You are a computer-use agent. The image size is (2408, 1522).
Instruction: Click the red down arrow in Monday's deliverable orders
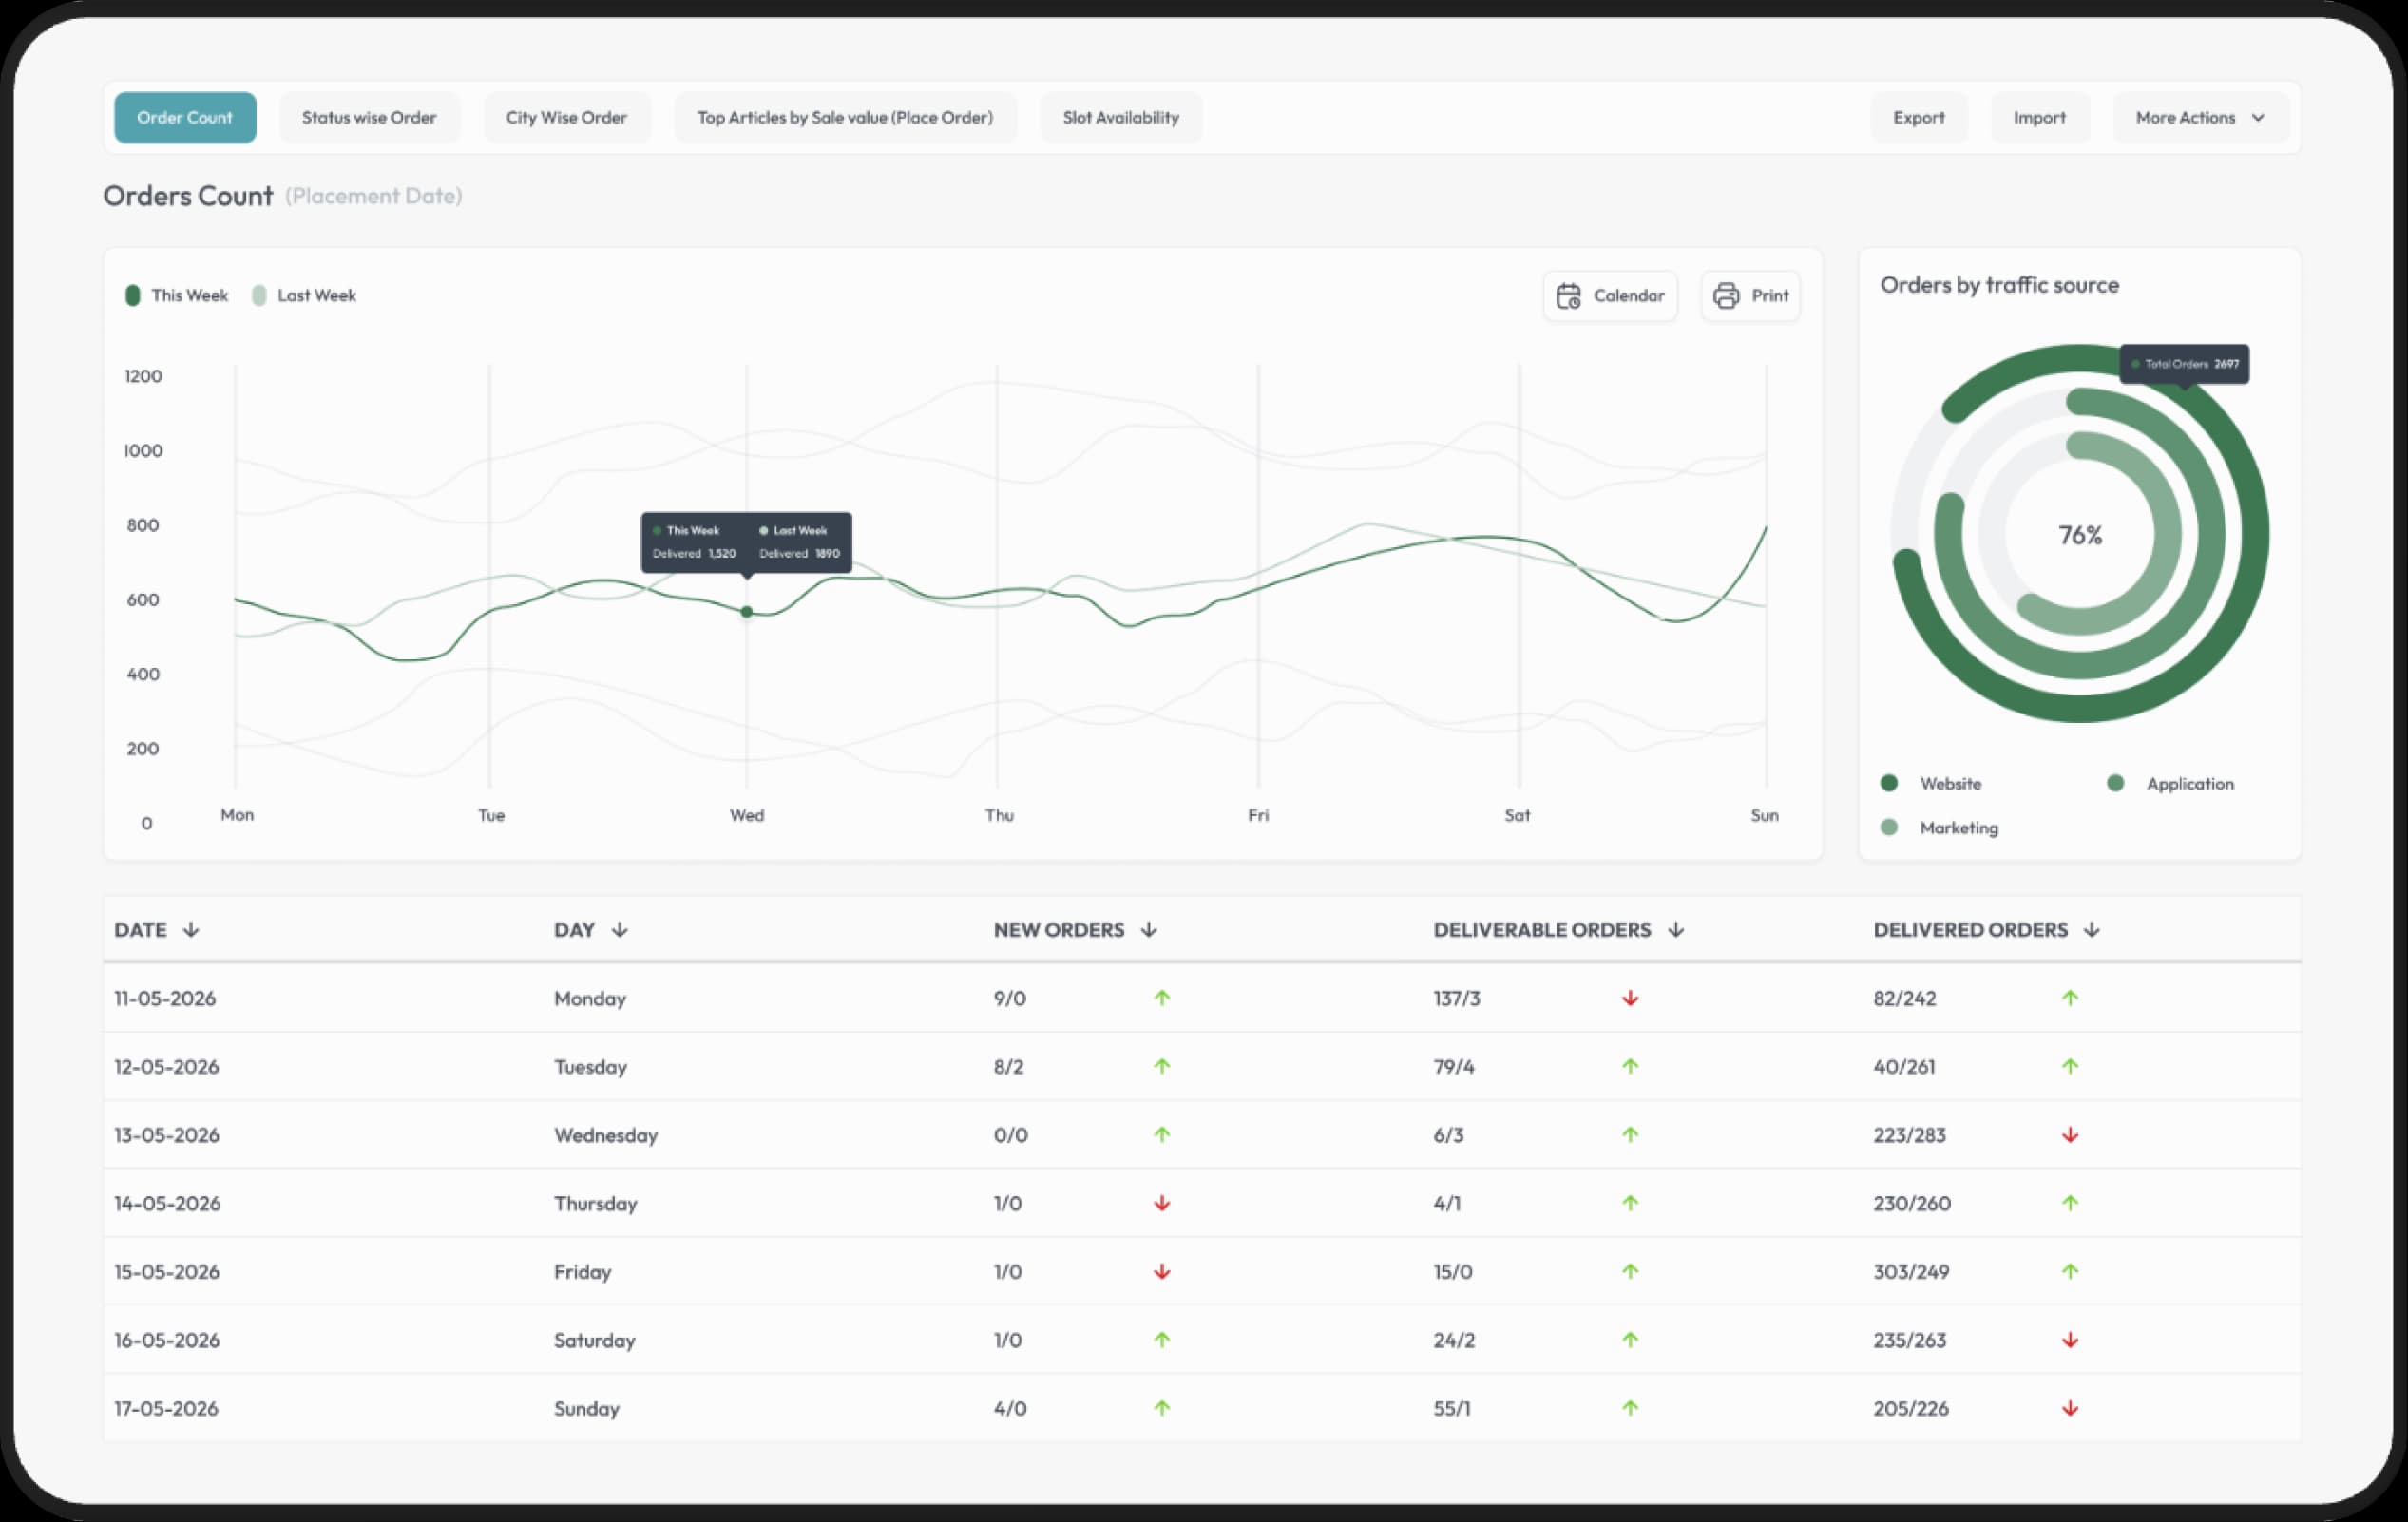1630,998
